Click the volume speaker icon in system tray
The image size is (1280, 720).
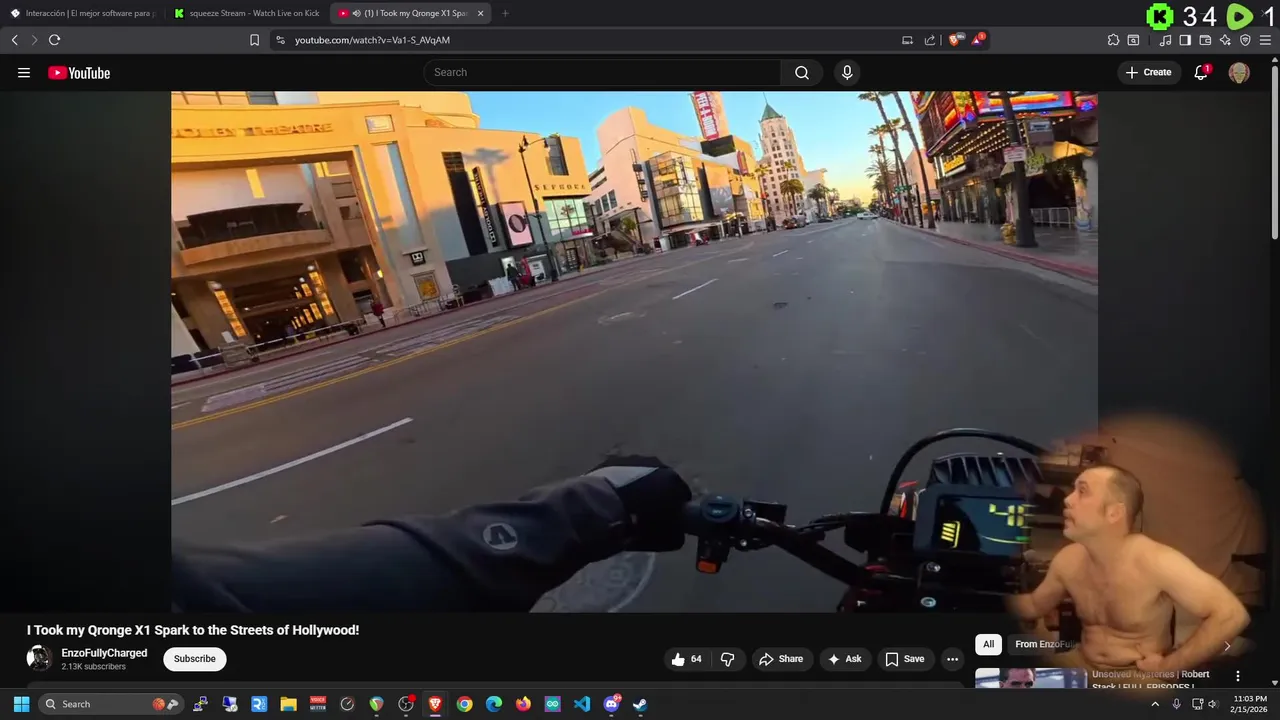[x=1213, y=704]
